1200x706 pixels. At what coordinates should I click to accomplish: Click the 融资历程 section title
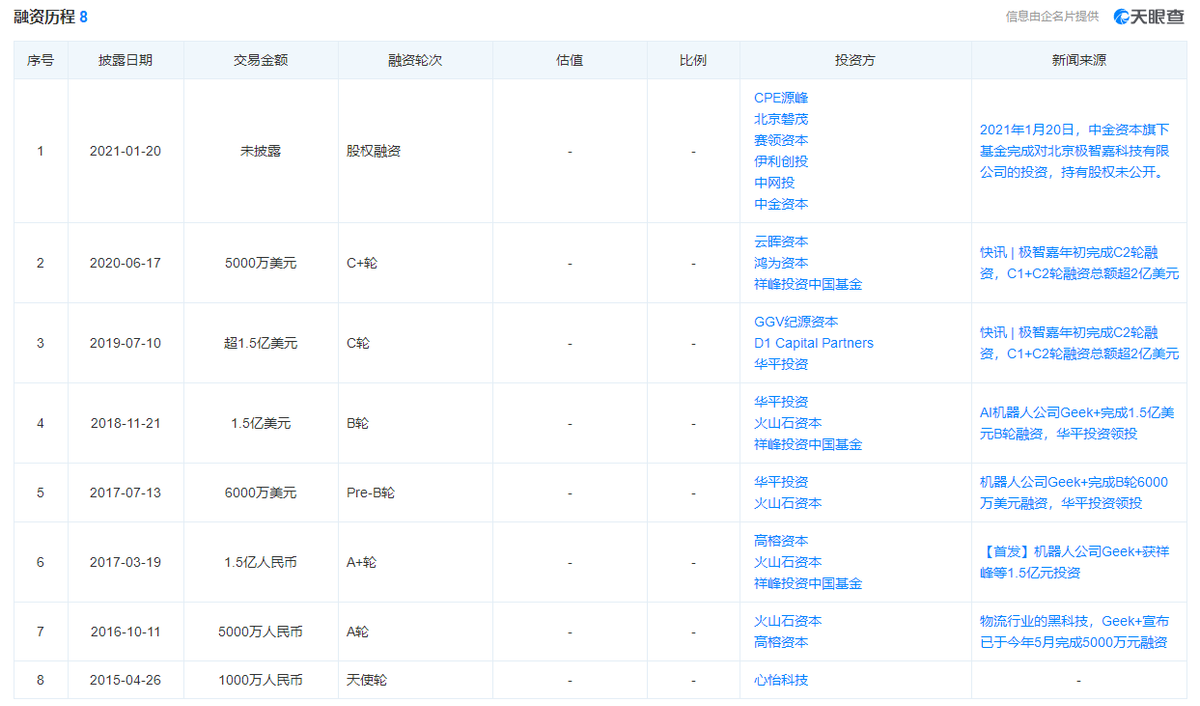43,17
